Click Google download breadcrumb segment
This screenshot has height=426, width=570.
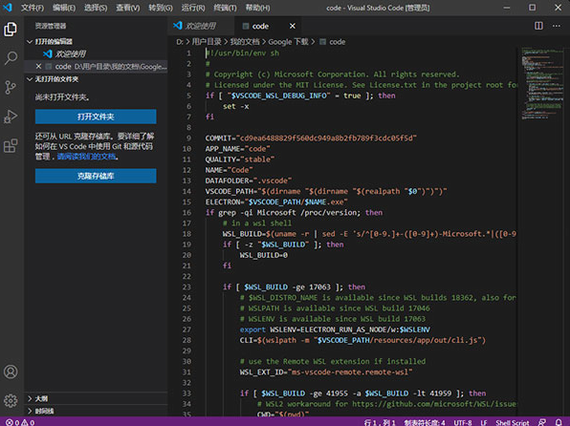pyautogui.click(x=288, y=42)
